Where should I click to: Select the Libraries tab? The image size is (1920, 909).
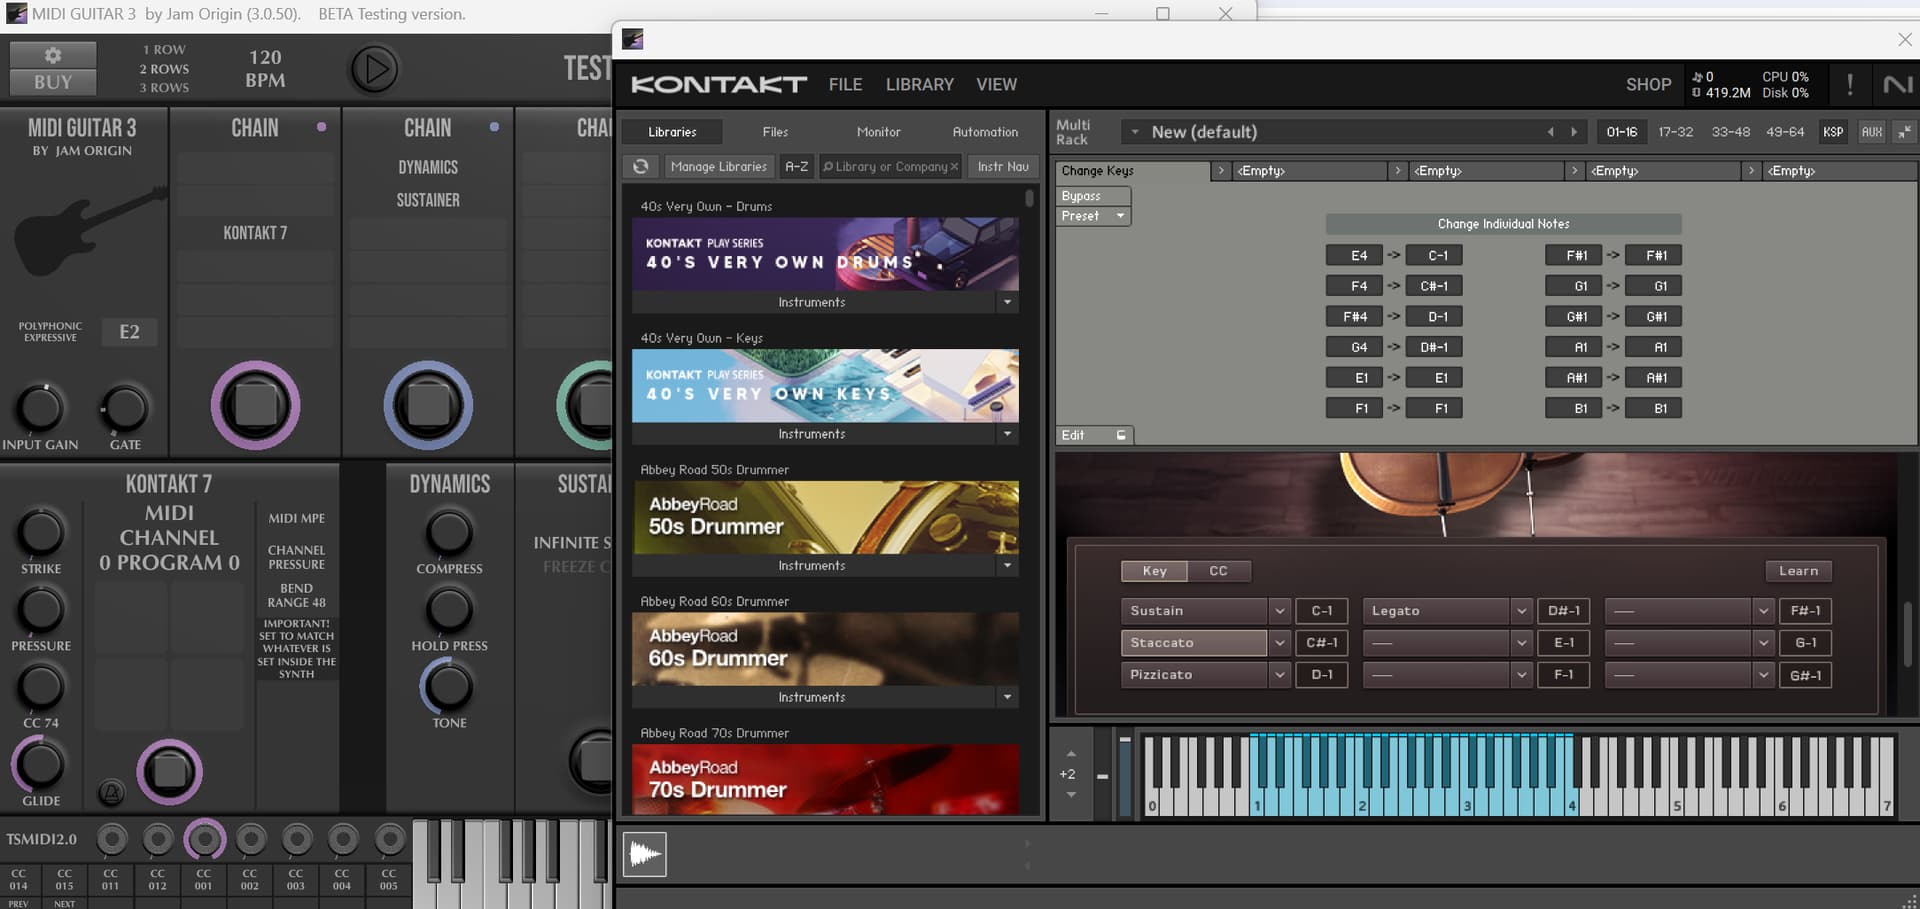point(672,132)
